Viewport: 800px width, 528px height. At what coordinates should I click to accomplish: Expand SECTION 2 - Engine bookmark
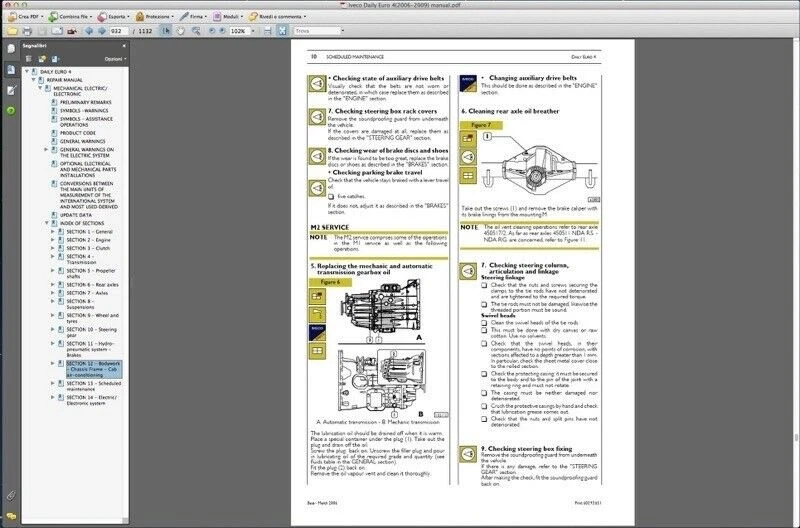[x=53, y=240]
